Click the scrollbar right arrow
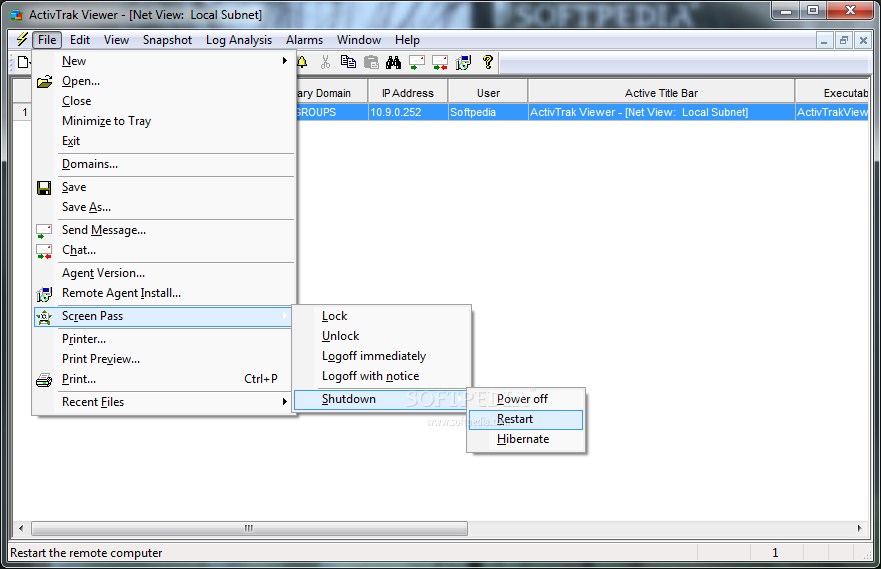 [x=860, y=529]
